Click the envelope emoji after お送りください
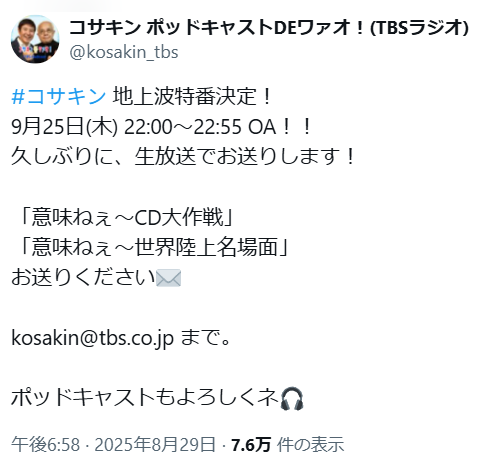The height and width of the screenshot is (468, 485). pyautogui.click(x=169, y=278)
